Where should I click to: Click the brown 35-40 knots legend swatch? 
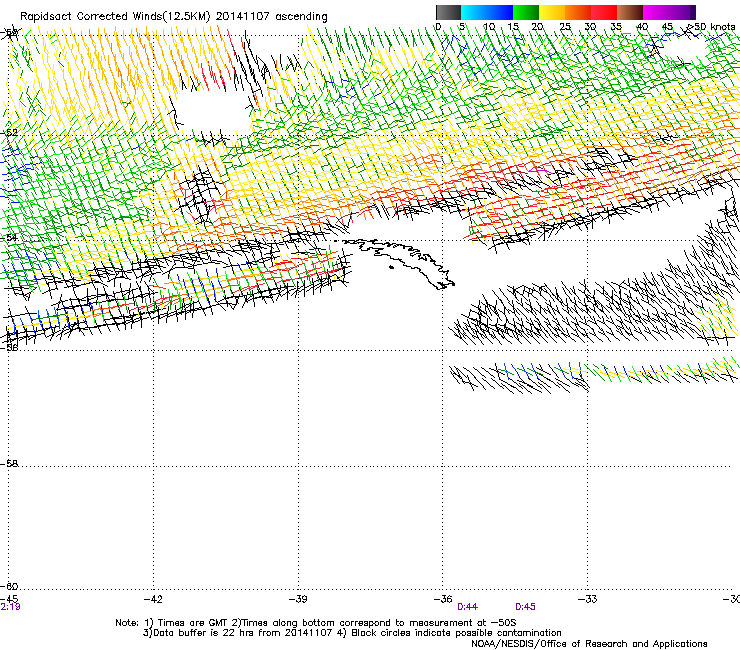630,12
